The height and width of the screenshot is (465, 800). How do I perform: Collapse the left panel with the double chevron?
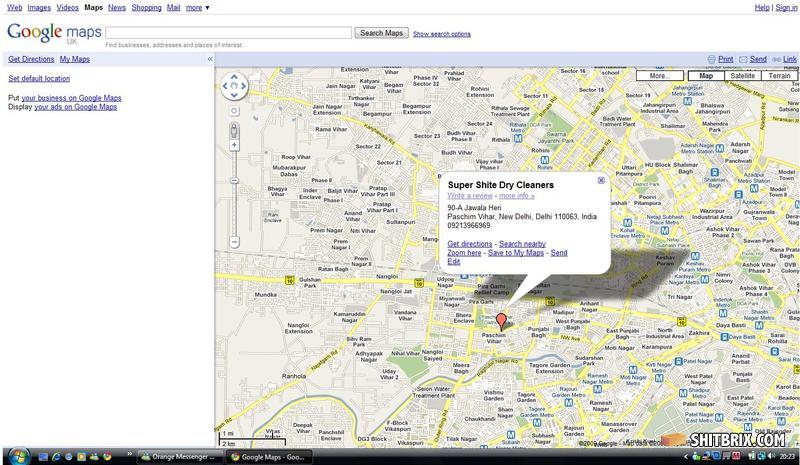coord(210,59)
